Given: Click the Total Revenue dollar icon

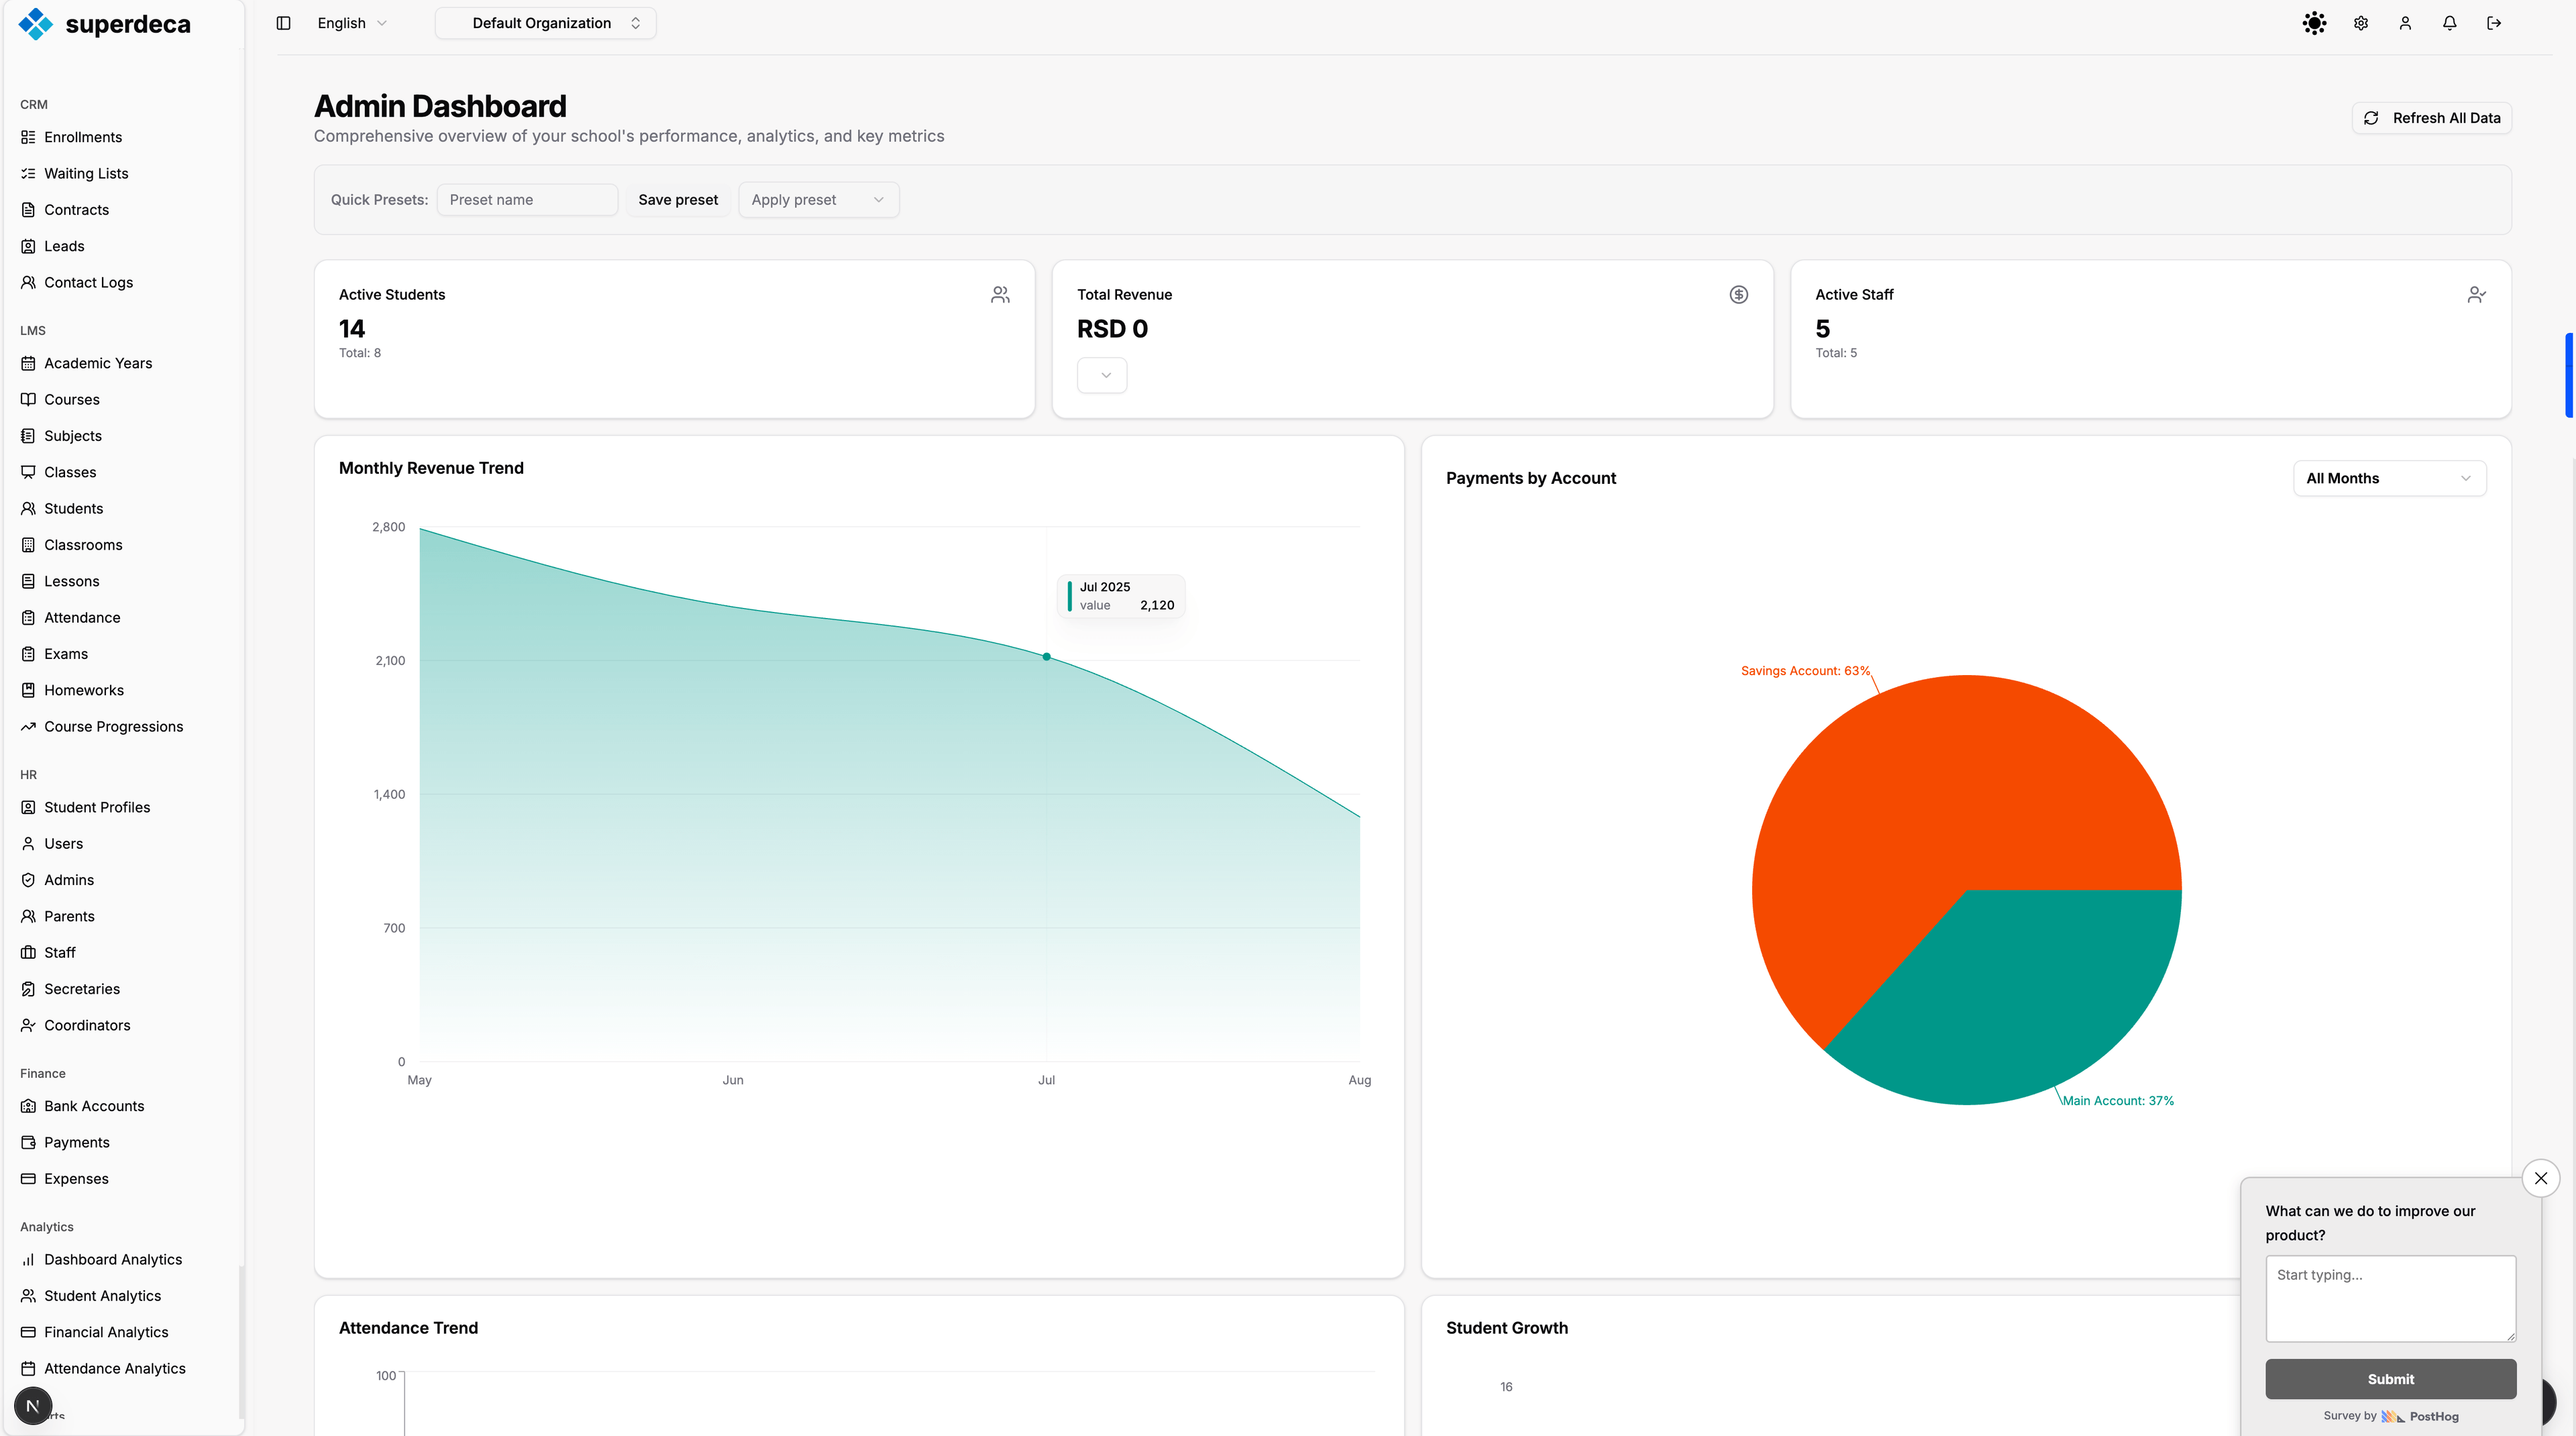Looking at the screenshot, I should click(1739, 294).
